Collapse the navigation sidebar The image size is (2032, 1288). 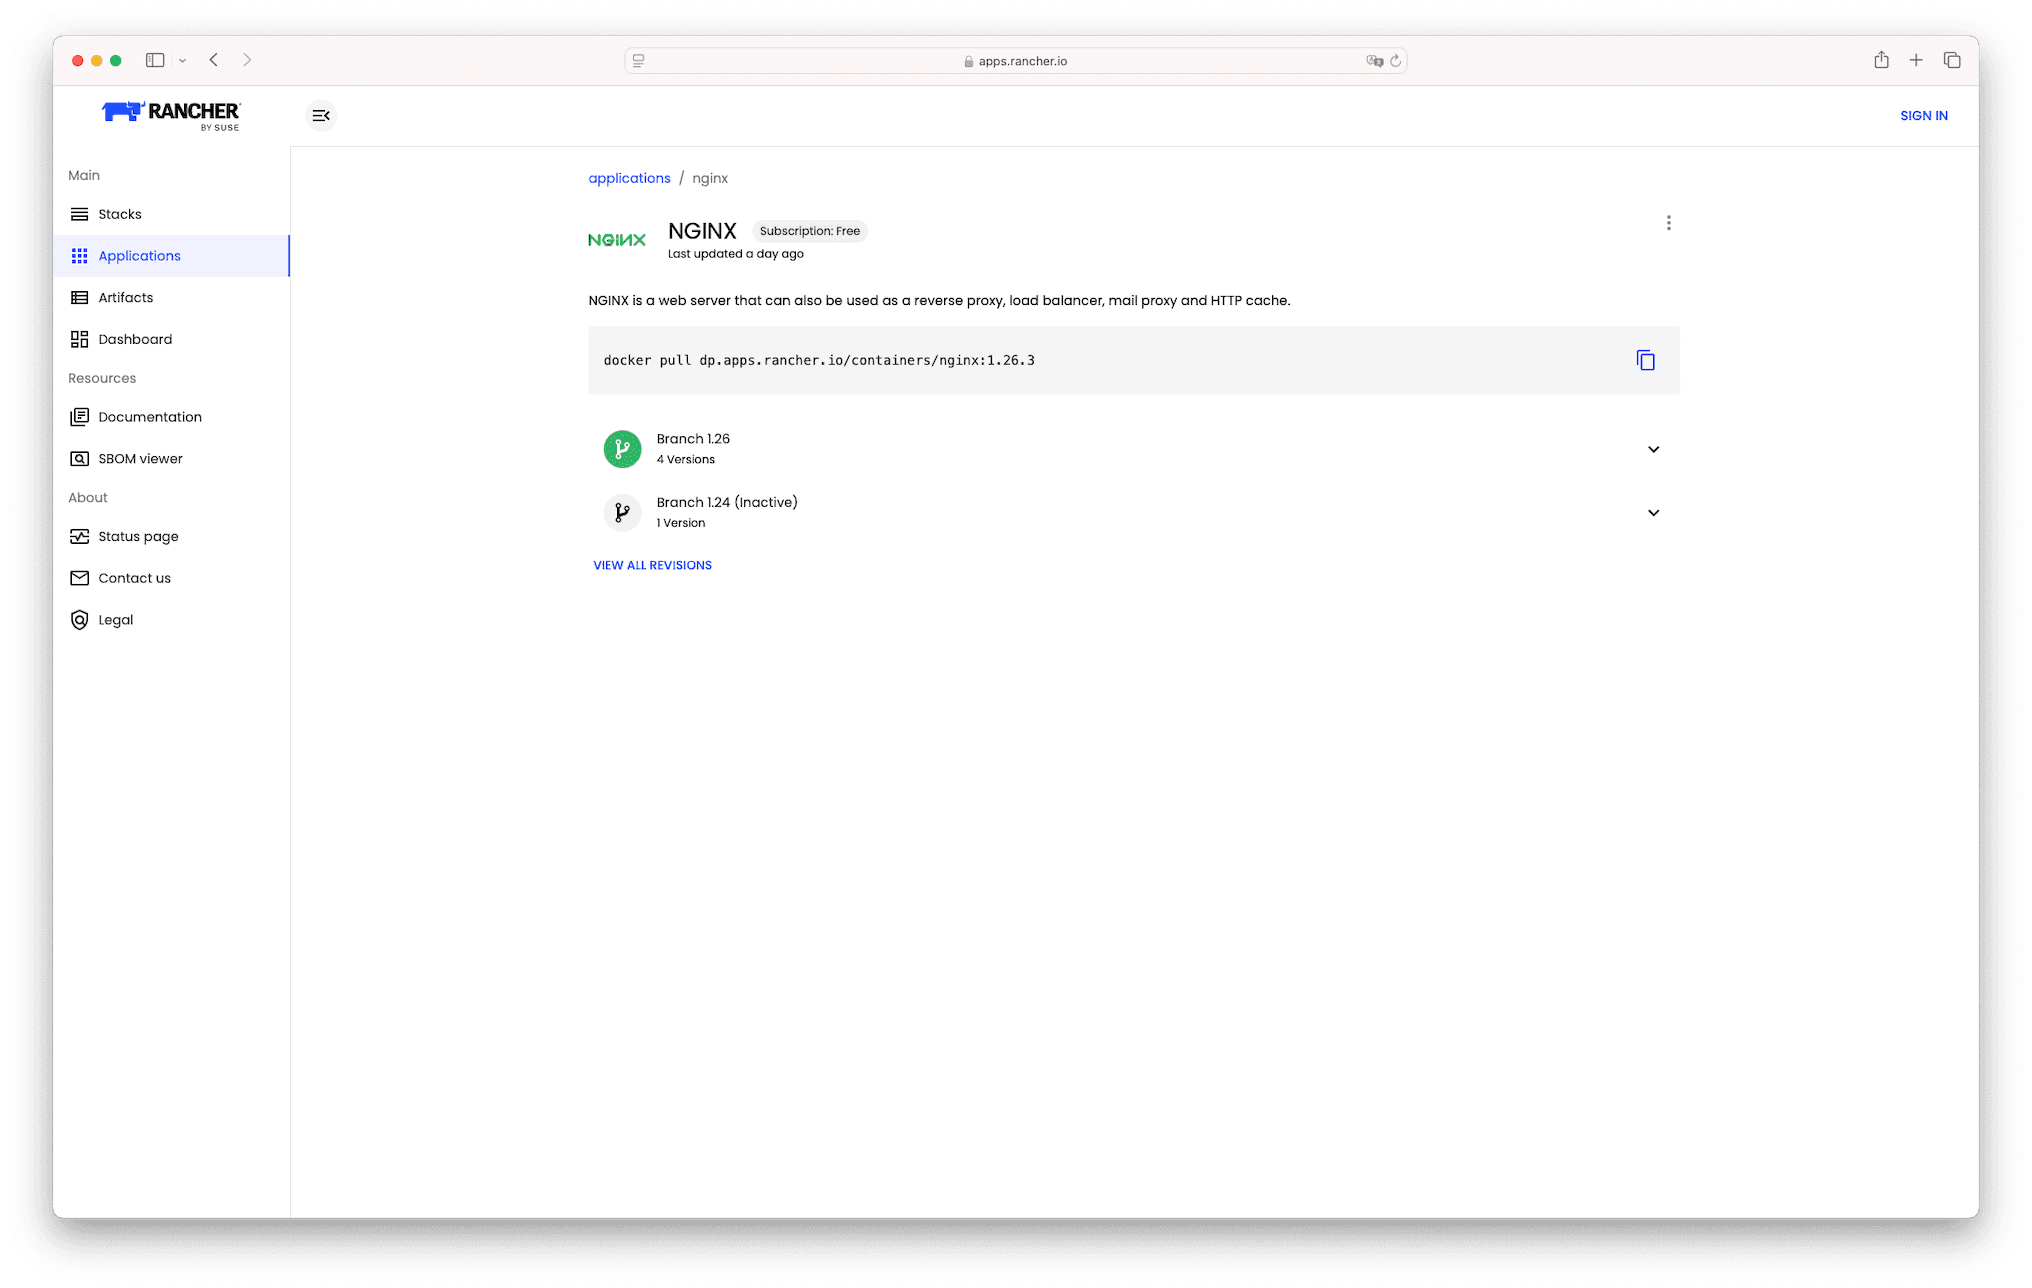pos(321,115)
